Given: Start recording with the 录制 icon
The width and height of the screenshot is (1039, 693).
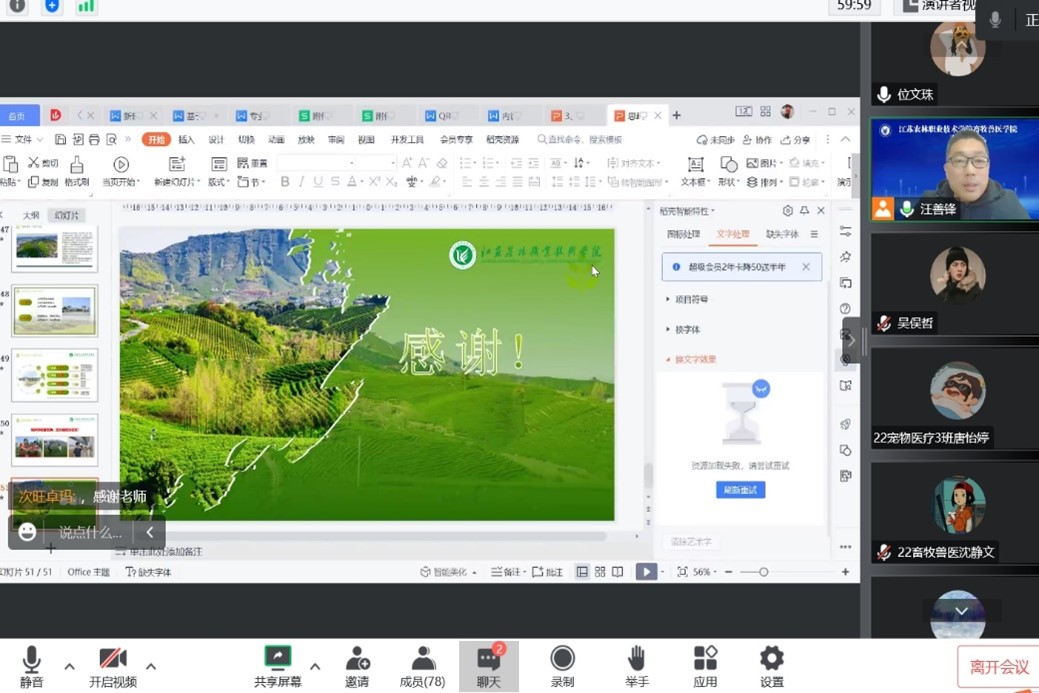Looking at the screenshot, I should (562, 658).
